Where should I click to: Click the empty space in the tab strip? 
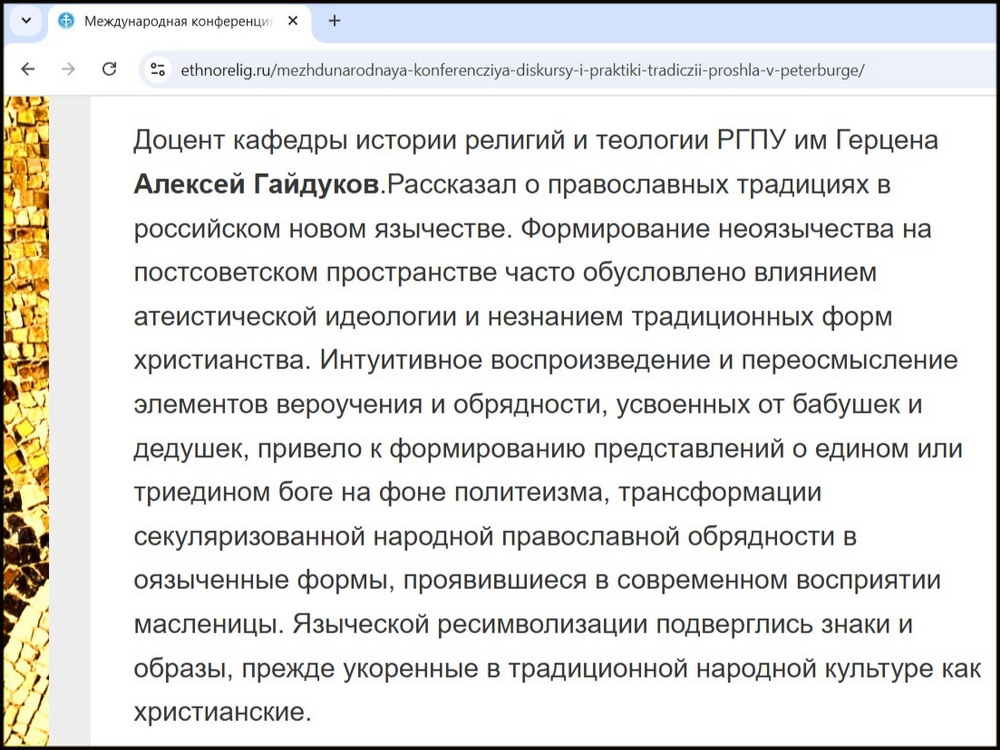tap(600, 20)
